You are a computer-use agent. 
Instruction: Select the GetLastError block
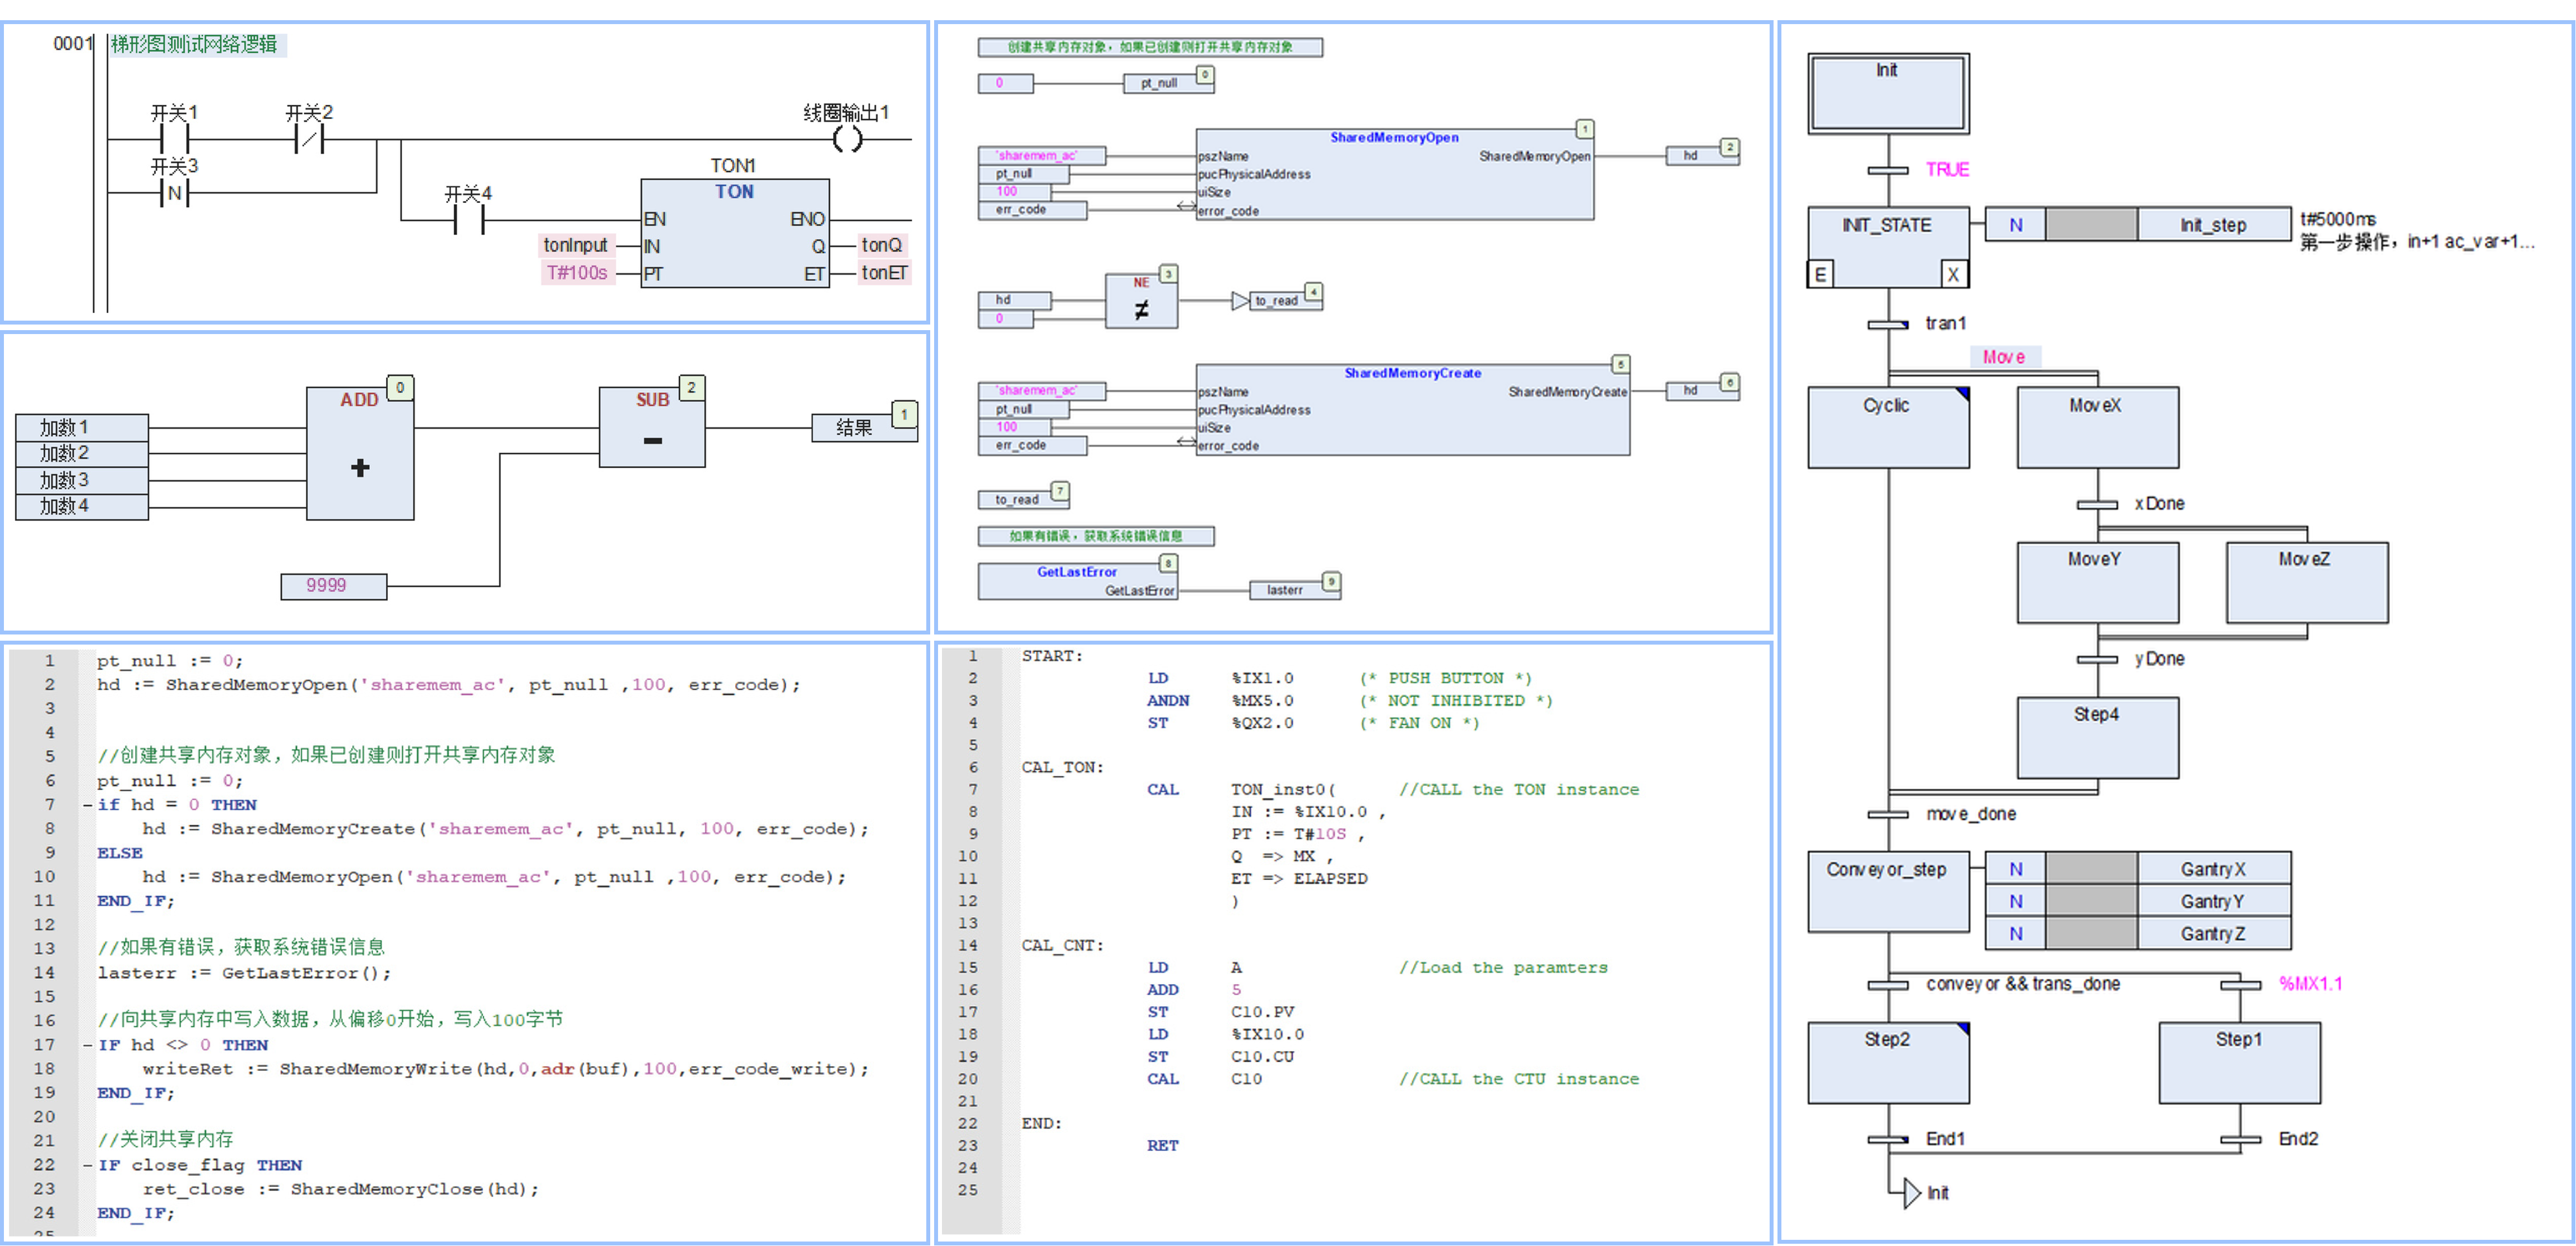point(1077,581)
